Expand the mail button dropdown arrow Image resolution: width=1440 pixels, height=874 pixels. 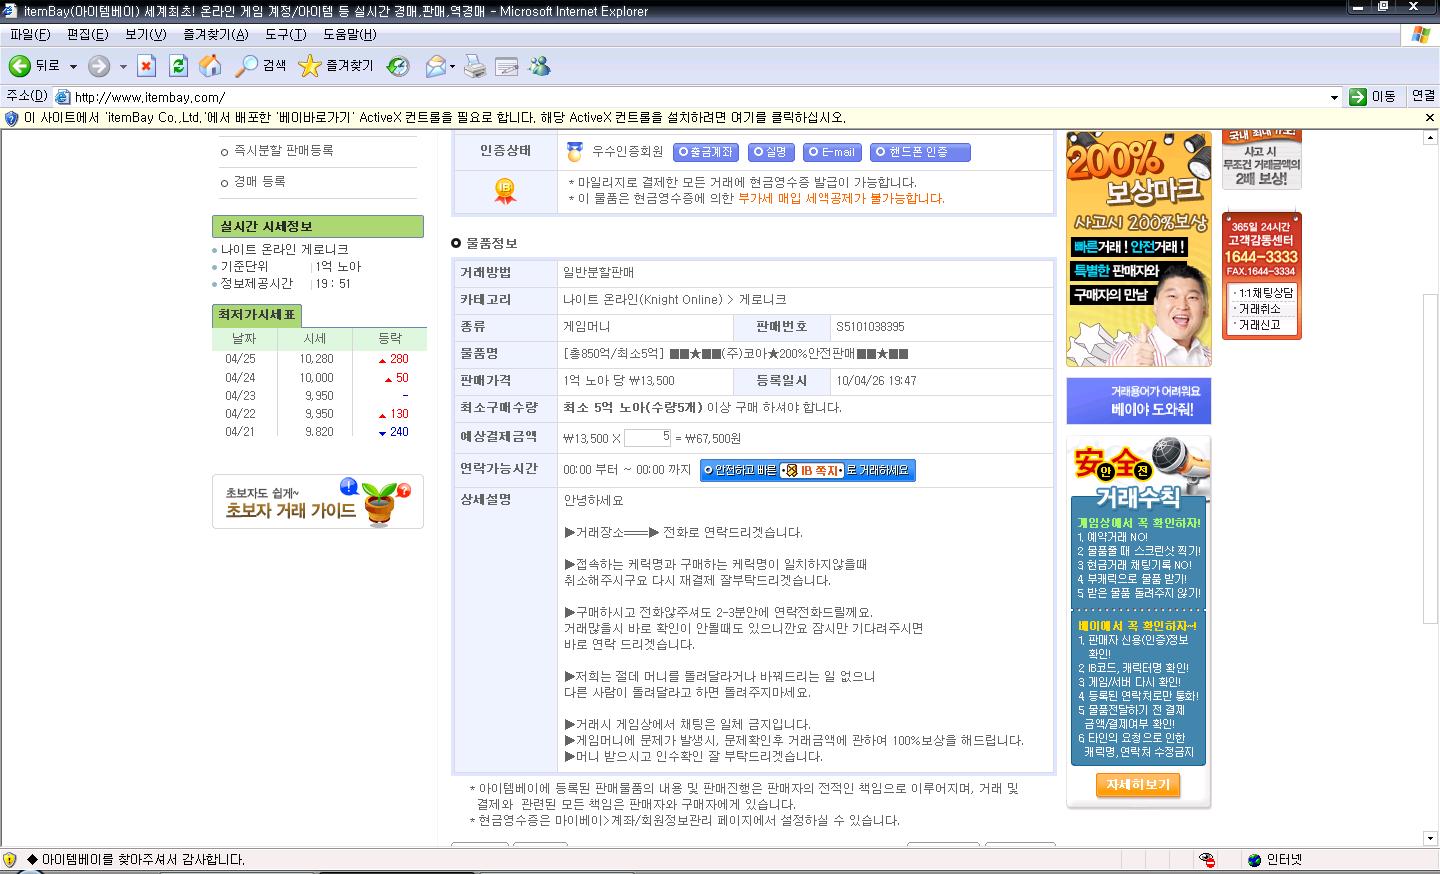tap(452, 67)
